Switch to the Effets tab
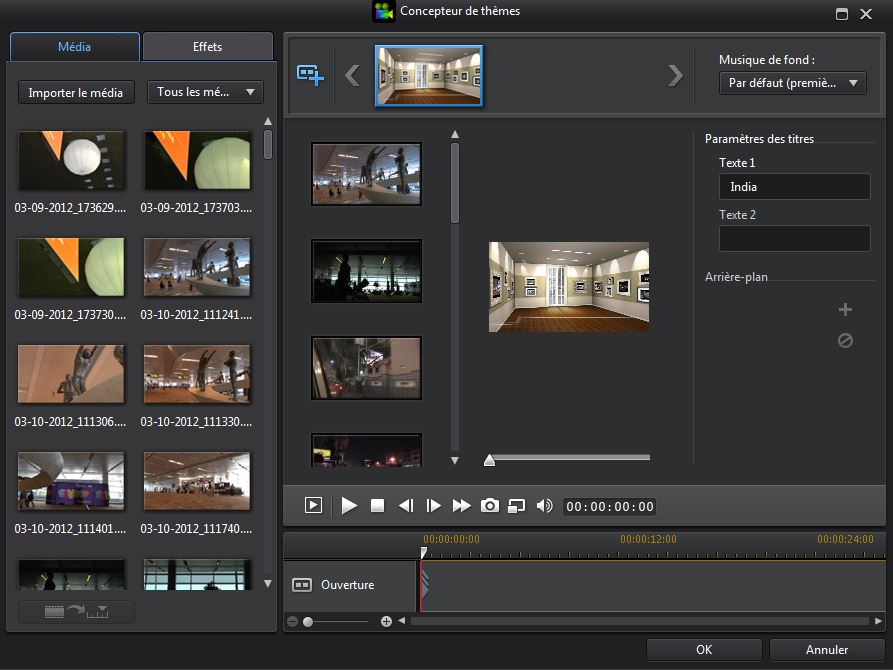Screen dimensions: 893x670 pyautogui.click(x=208, y=47)
